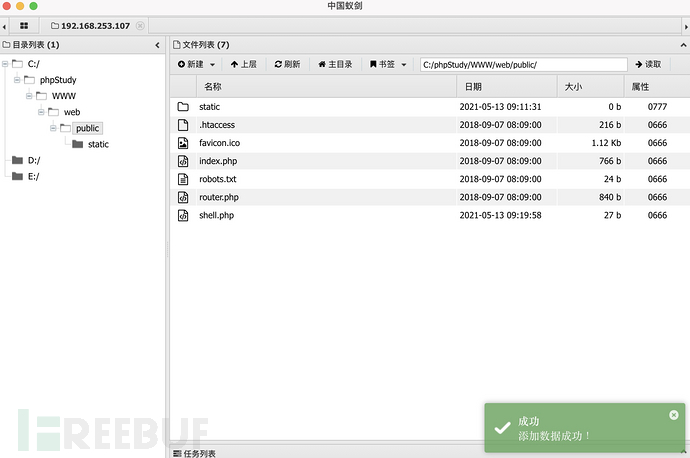Click the router.php file name

pos(219,197)
